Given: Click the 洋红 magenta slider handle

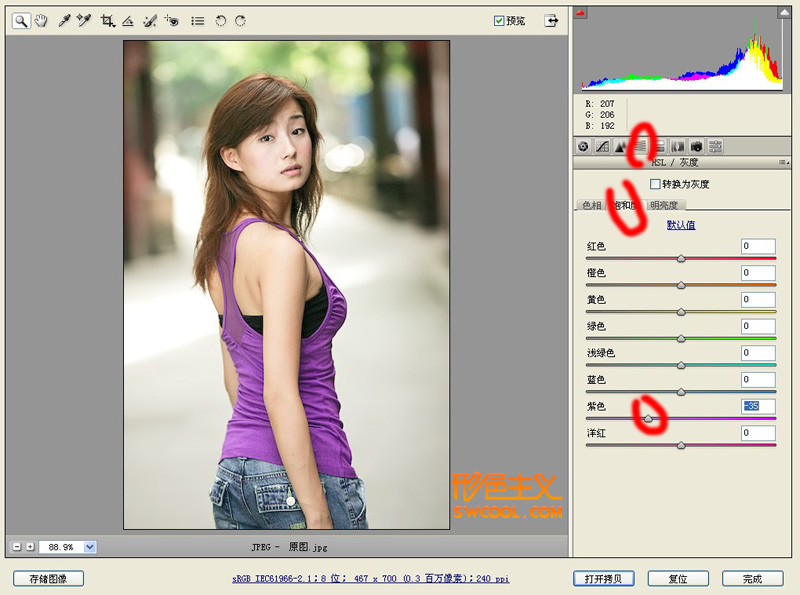Looking at the screenshot, I should point(681,445).
